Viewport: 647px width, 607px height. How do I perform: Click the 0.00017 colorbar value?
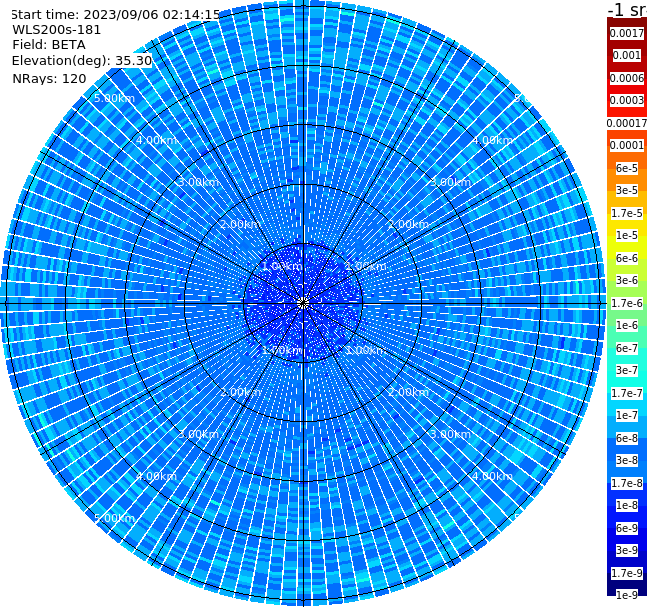click(x=627, y=123)
